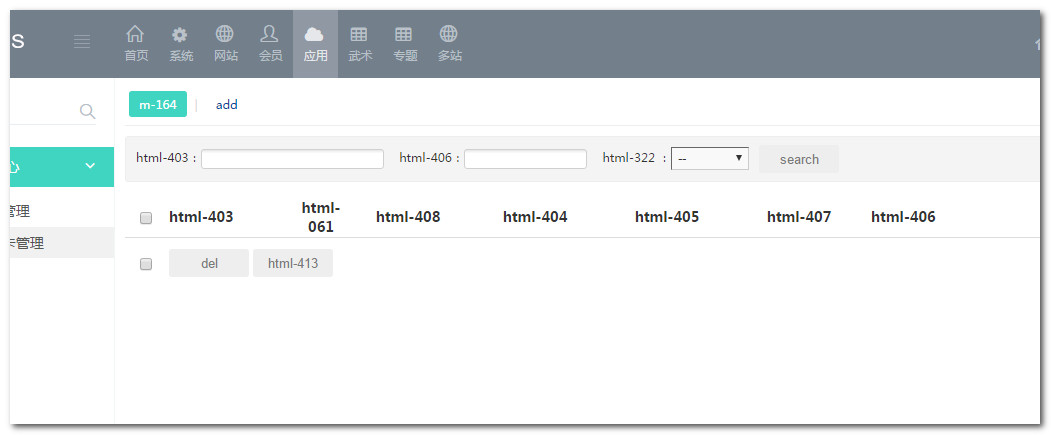The image size is (1051, 435).
Task: Click the 武术 grid icon
Action: point(359,36)
